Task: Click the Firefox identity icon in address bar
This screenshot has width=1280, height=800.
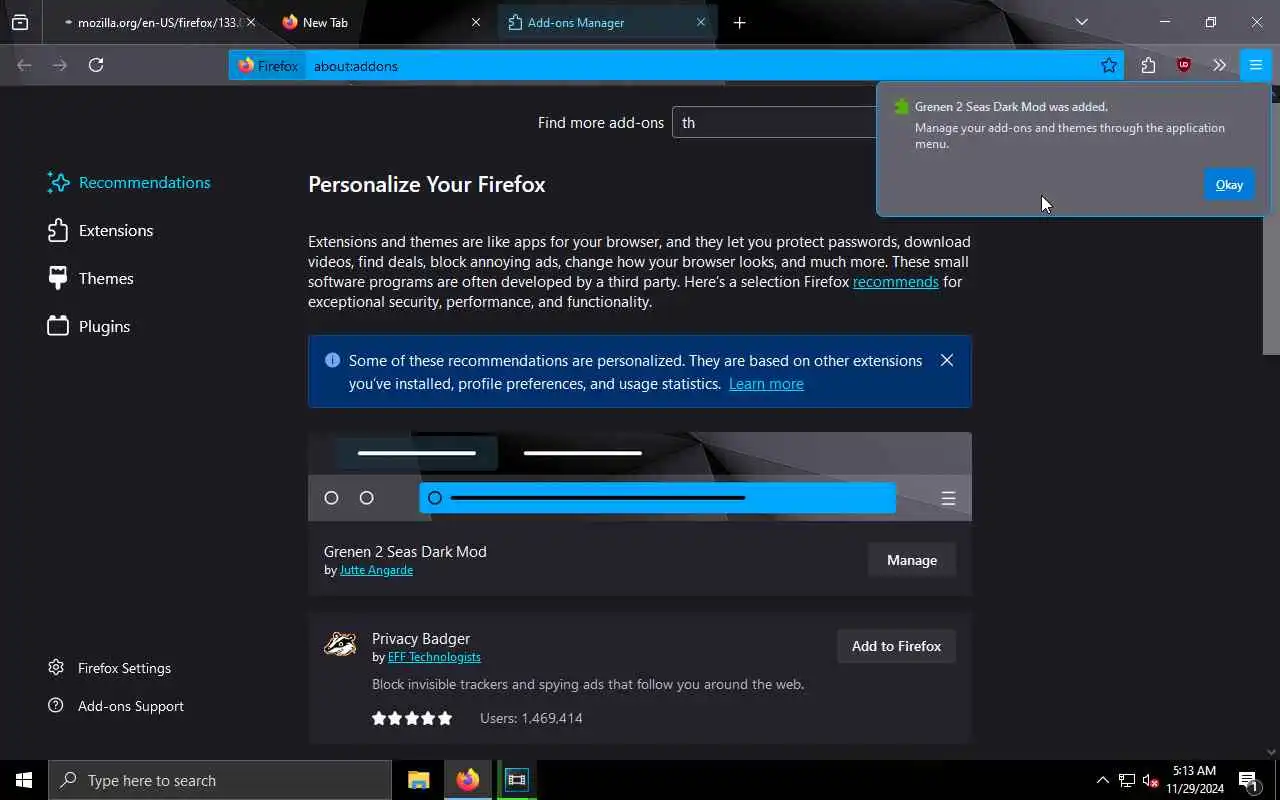Action: tap(268, 66)
